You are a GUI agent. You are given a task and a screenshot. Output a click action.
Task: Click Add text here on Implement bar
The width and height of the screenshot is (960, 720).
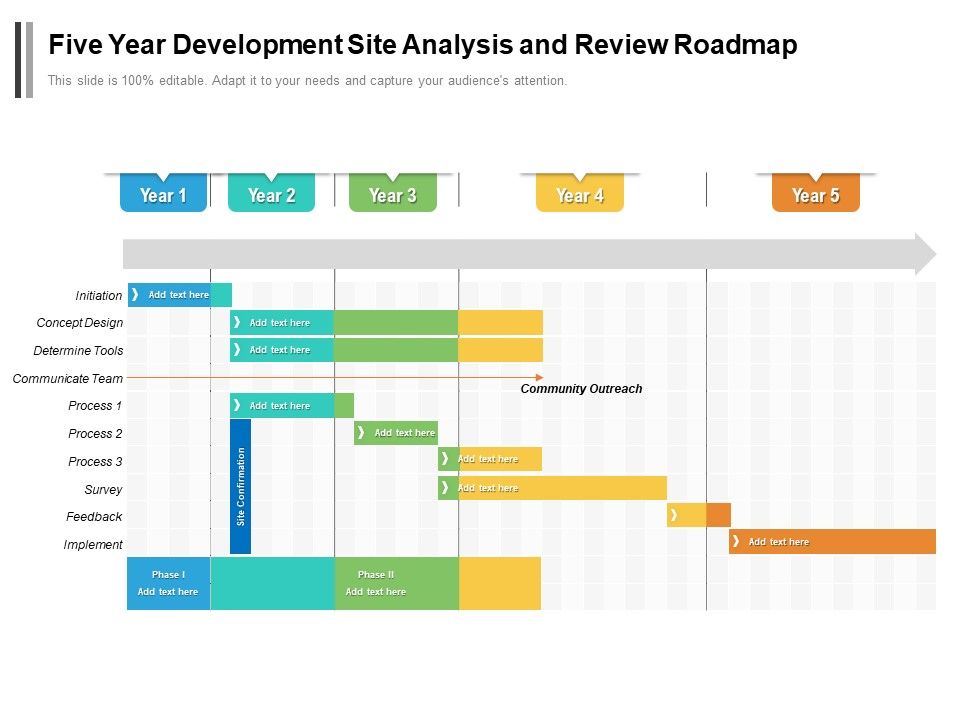[x=779, y=542]
